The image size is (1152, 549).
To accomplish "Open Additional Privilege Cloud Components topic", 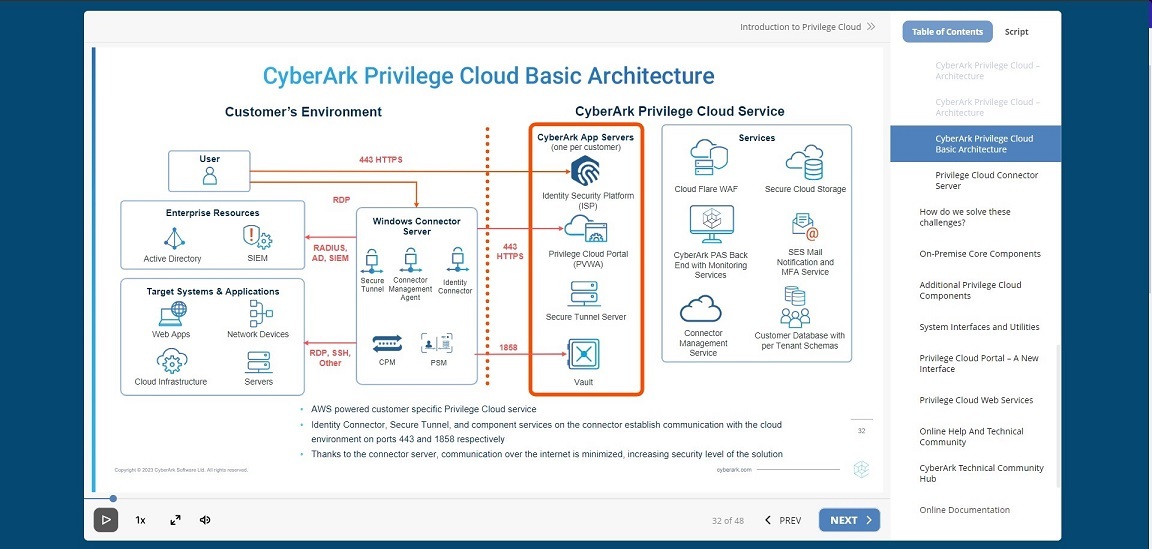I will point(970,290).
